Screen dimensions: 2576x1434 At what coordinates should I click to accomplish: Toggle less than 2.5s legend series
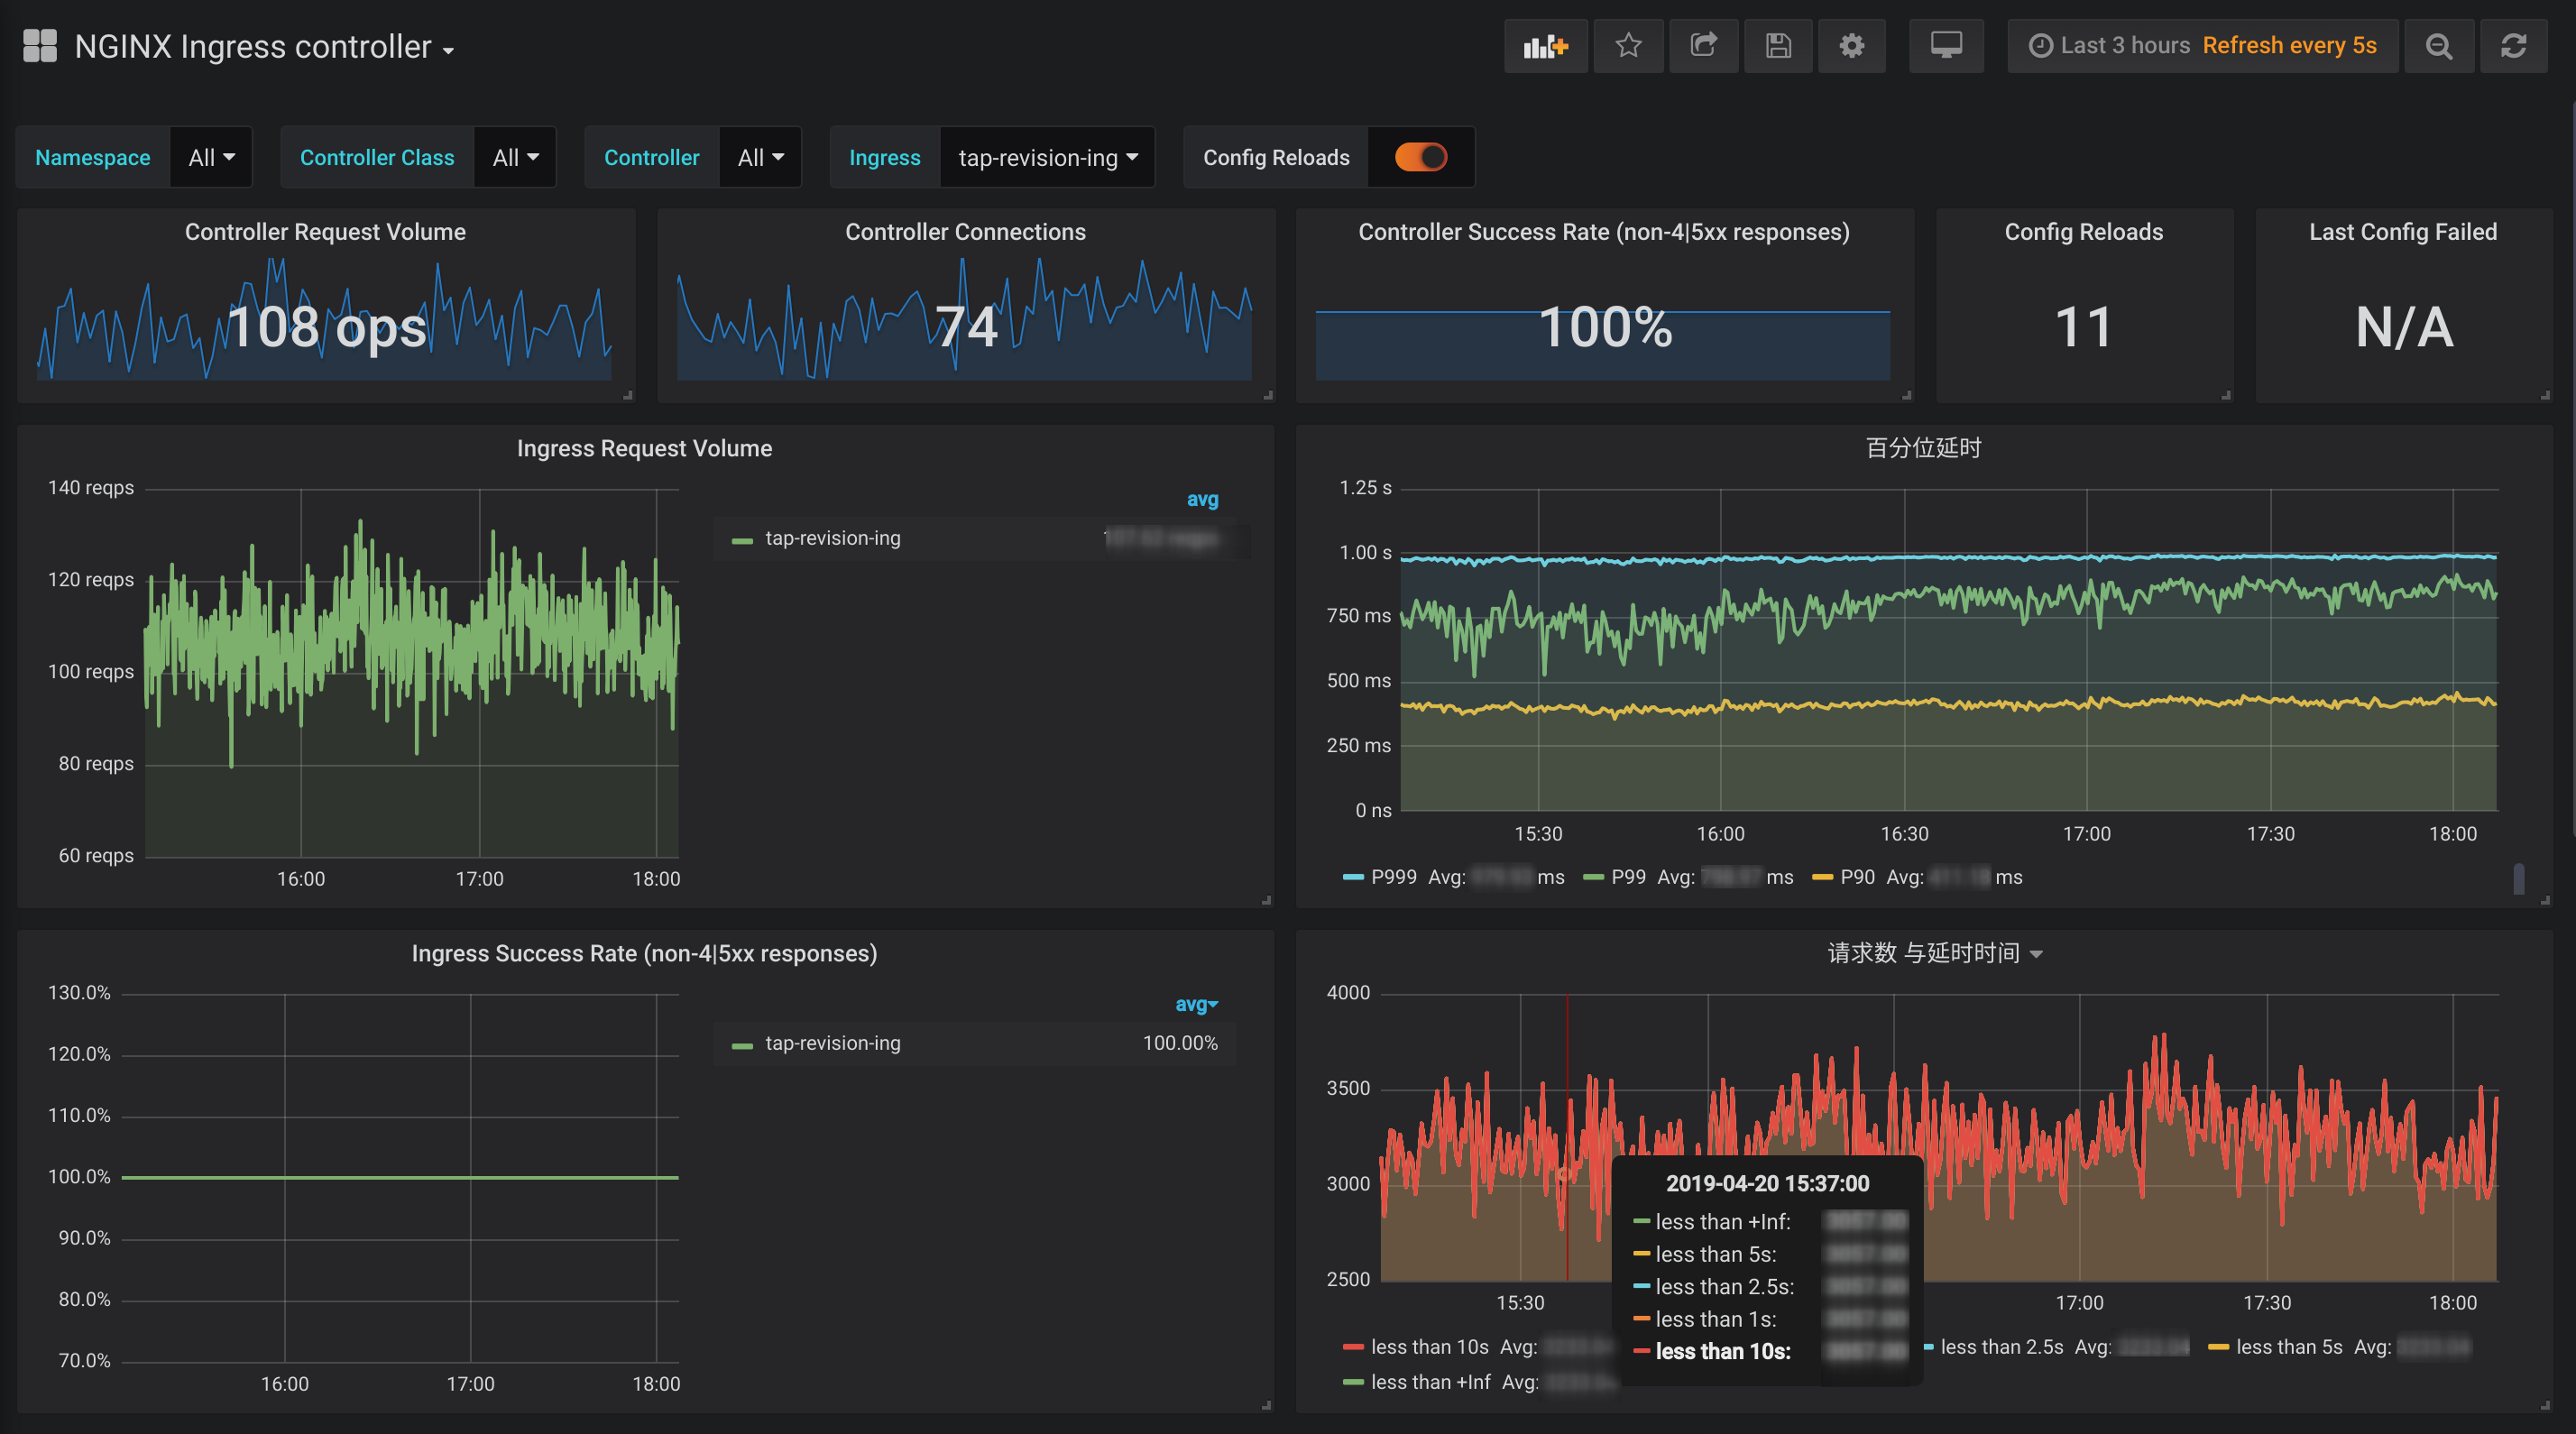click(x=2001, y=1347)
